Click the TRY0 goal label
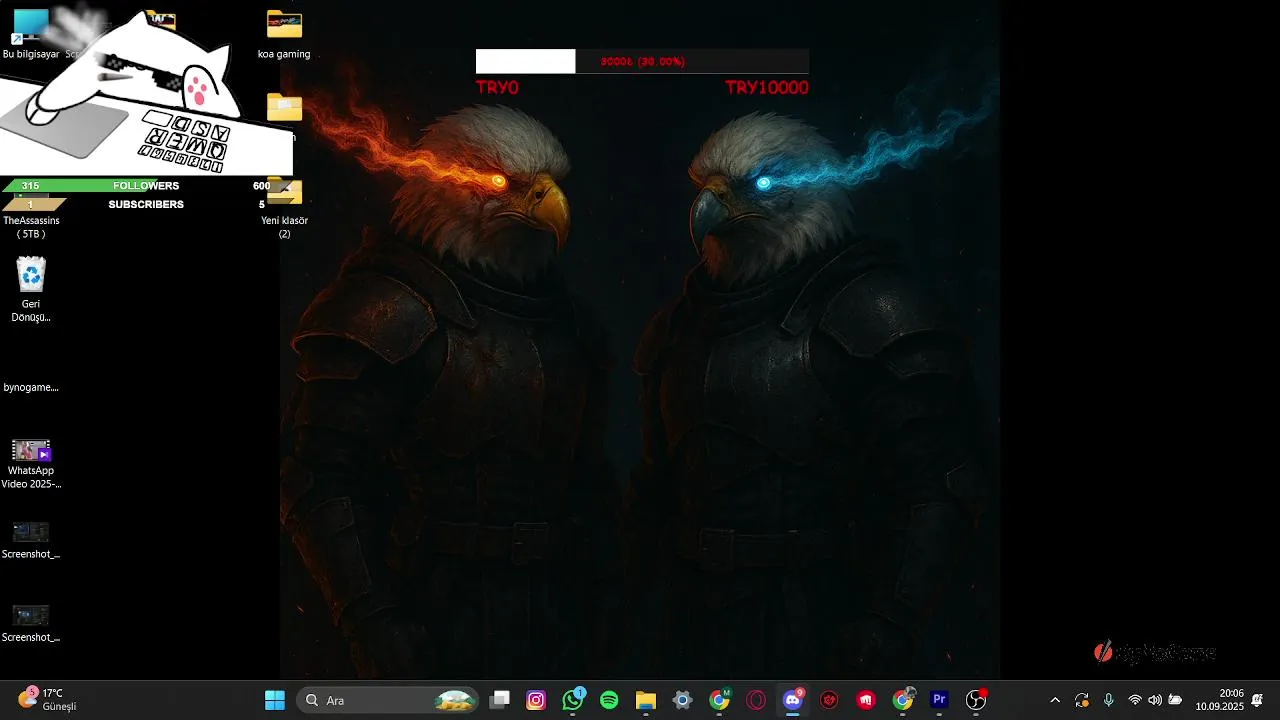 (497, 88)
